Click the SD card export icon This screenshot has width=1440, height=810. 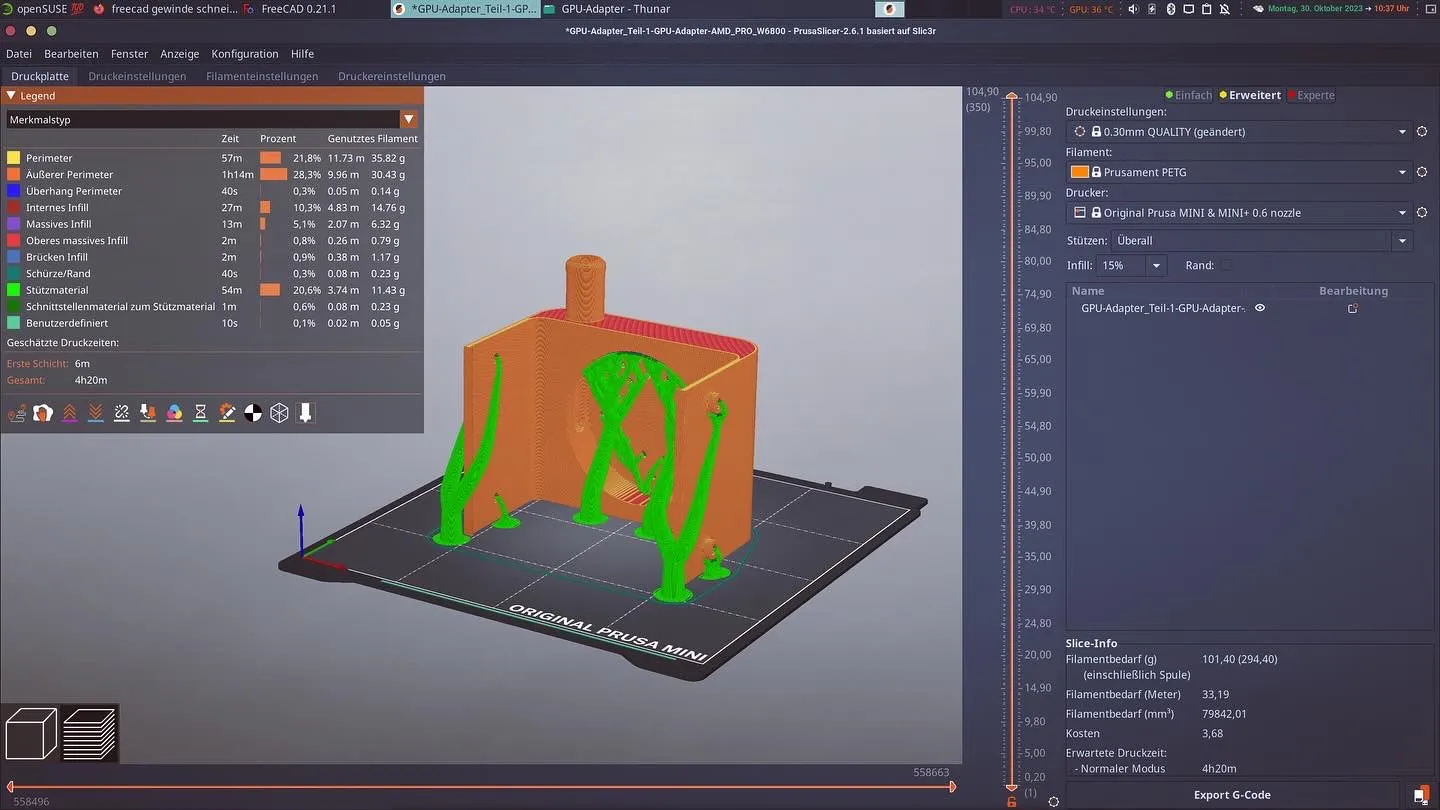[1420, 795]
